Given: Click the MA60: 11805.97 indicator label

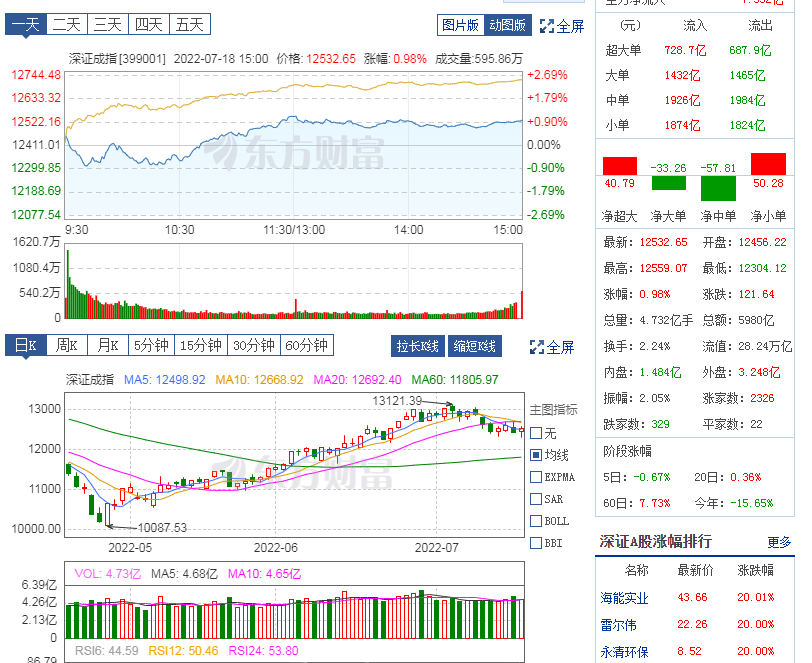Looking at the screenshot, I should (455, 380).
